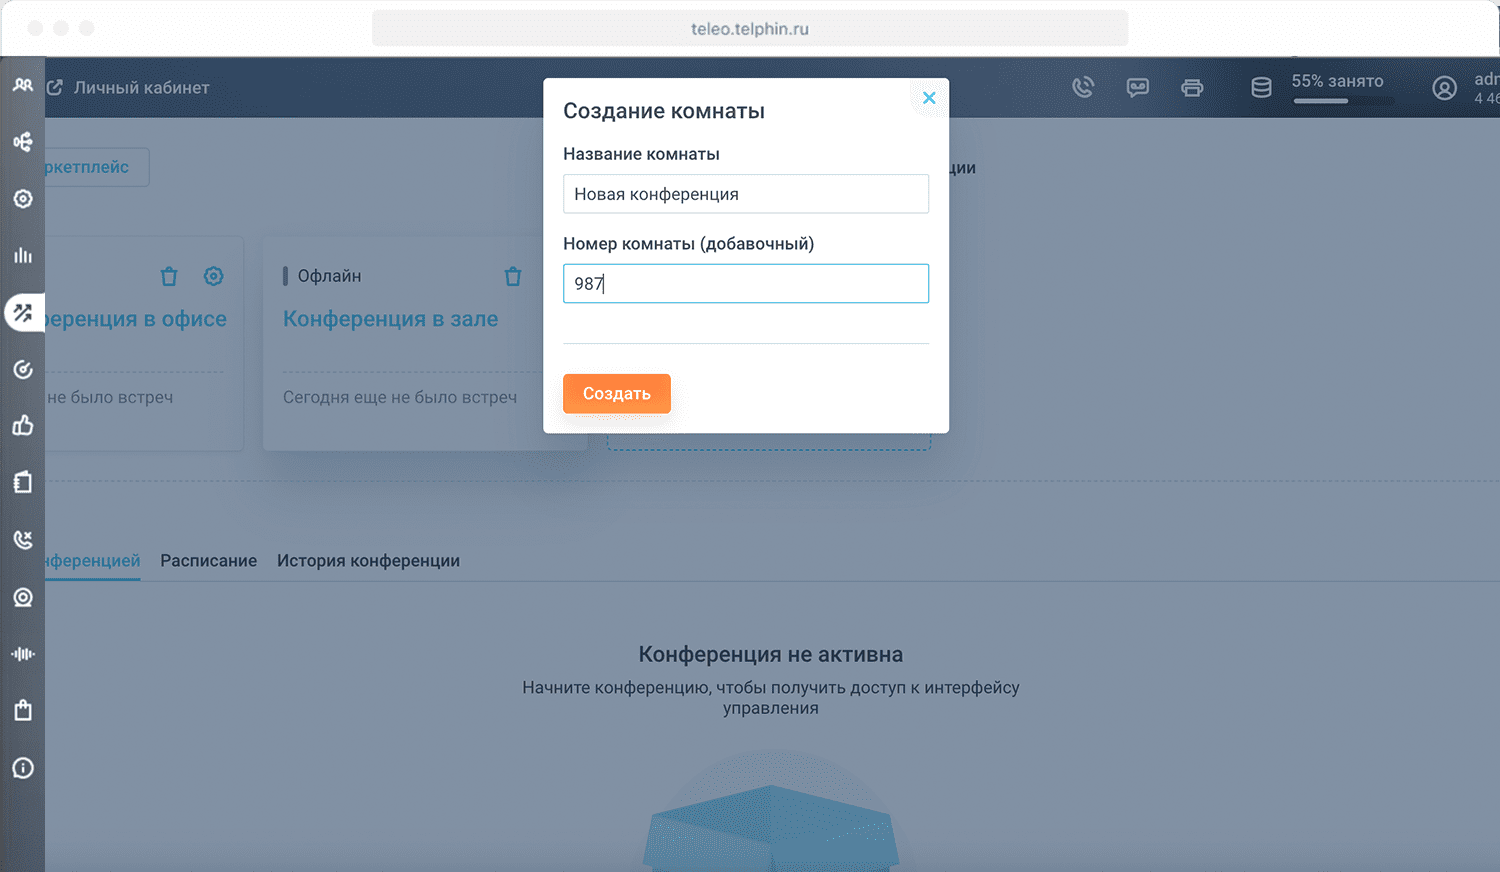Open the fax printer icon in the header
The width and height of the screenshot is (1500, 872).
(x=1192, y=88)
